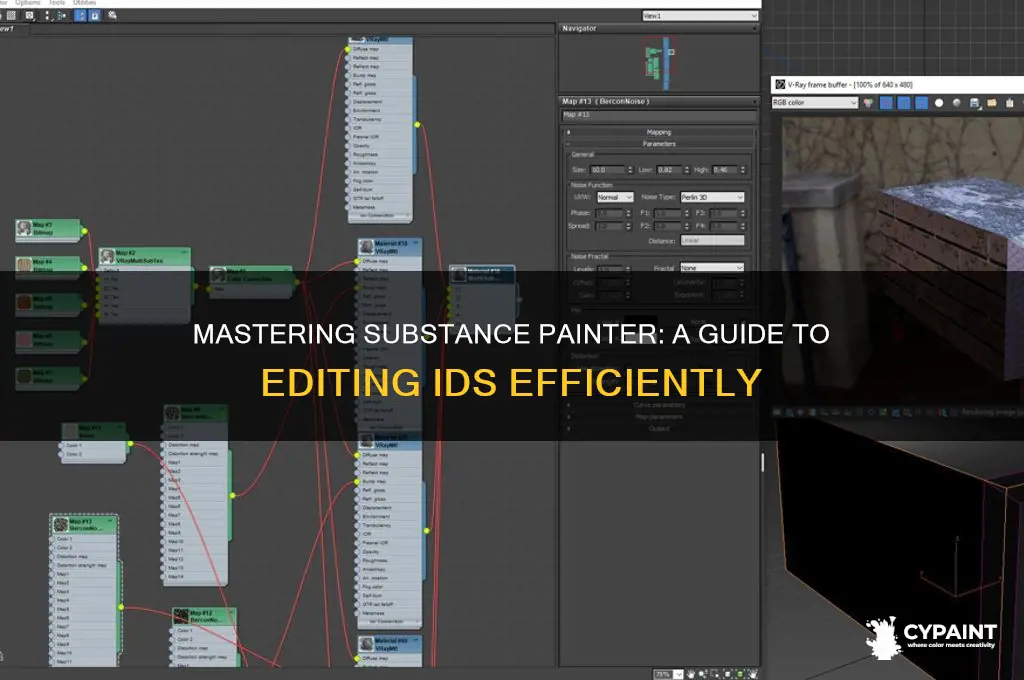This screenshot has width=1024, height=680.
Task: Click the material editor vertical scrollbar handle
Action: [x=762, y=462]
